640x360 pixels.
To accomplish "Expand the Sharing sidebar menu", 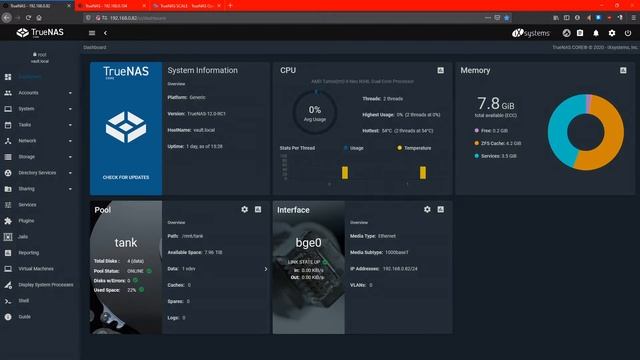I will tap(40, 189).
